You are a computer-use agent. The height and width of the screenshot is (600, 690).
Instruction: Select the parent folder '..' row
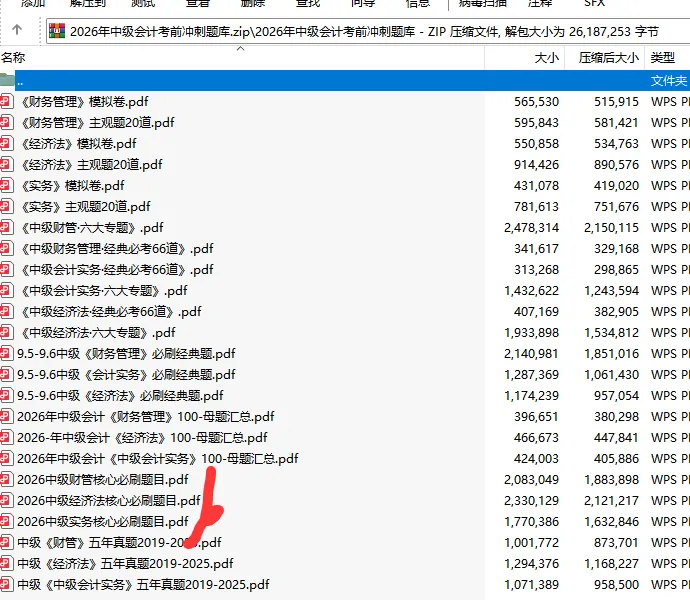[x=345, y=81]
